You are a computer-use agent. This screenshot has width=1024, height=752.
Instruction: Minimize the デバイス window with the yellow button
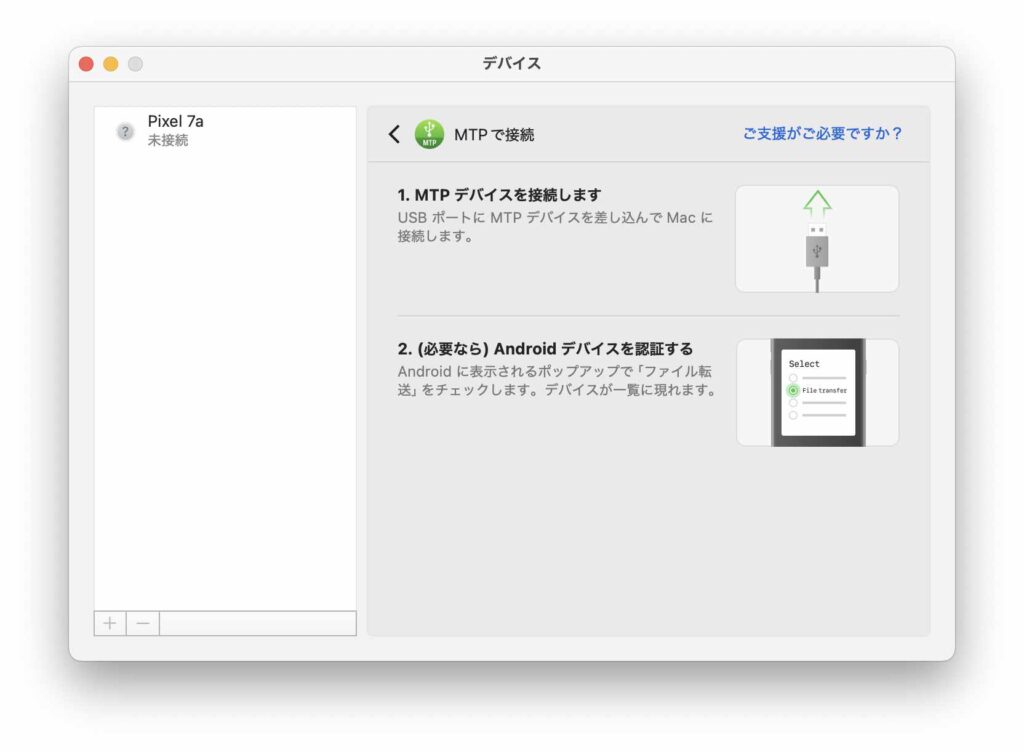point(110,64)
